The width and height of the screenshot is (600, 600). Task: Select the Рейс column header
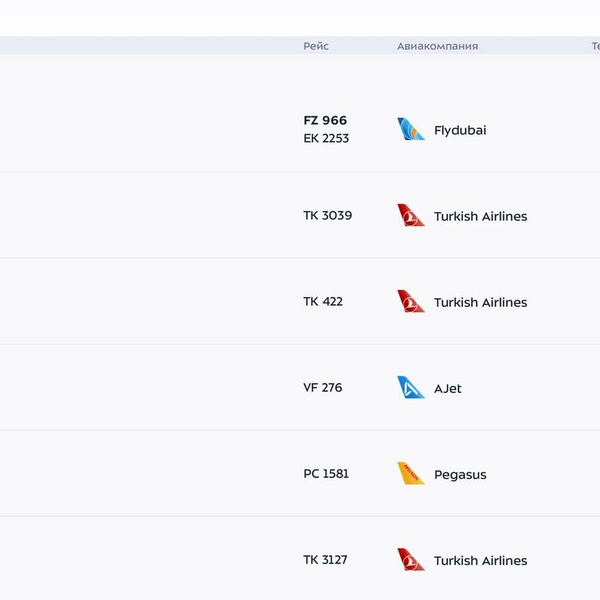[316, 46]
